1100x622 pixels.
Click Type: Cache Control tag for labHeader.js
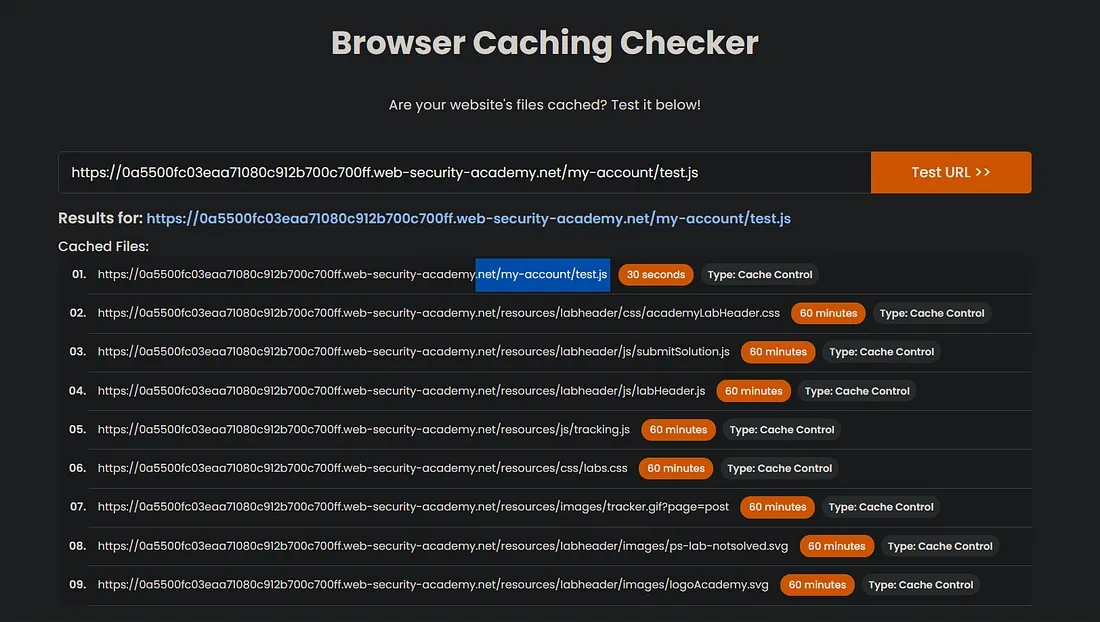(x=857, y=391)
